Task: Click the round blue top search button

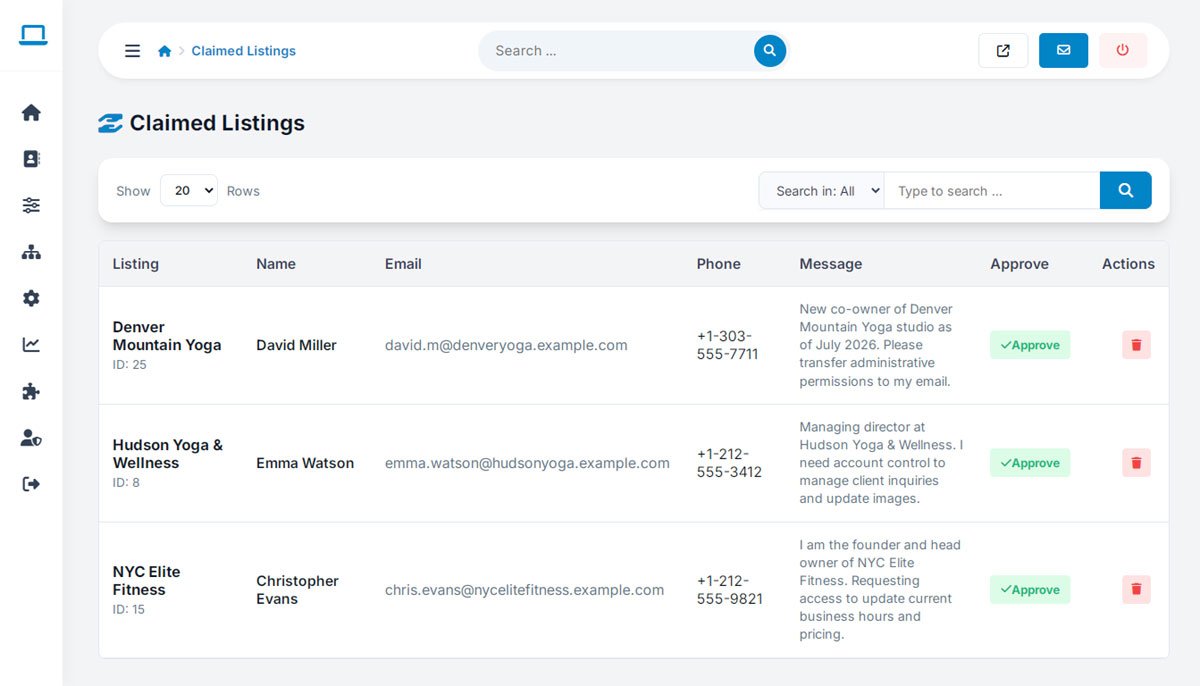Action: (770, 51)
